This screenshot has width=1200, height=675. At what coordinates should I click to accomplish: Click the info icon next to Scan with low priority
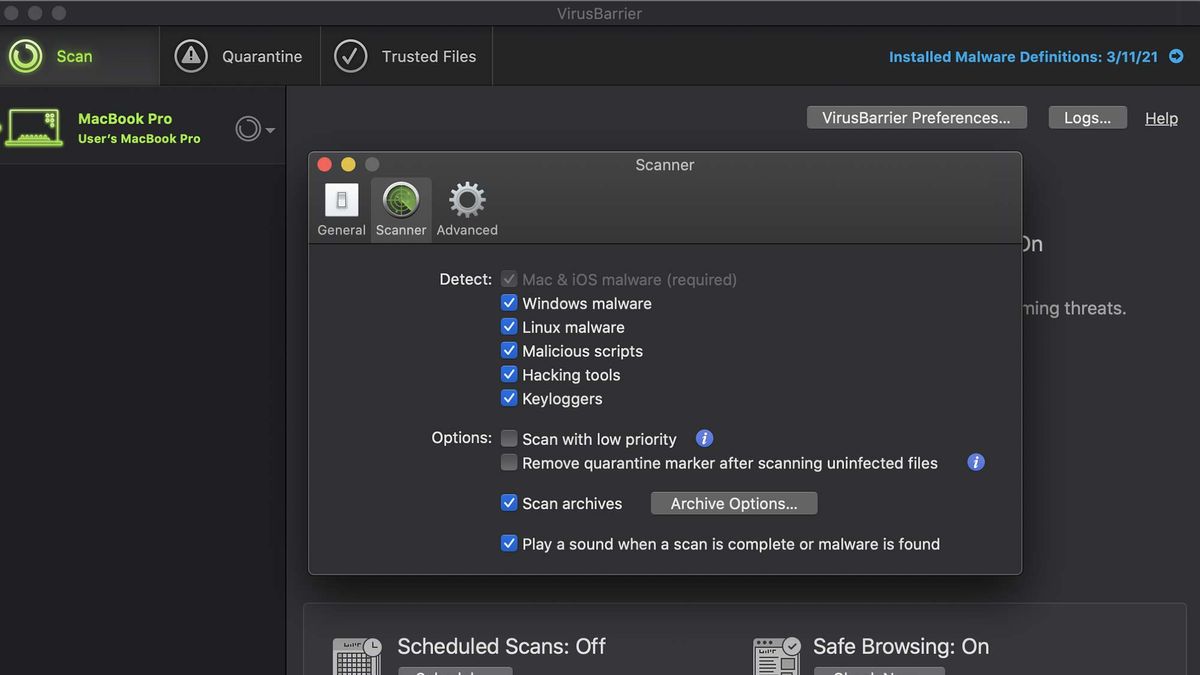pyautogui.click(x=703, y=438)
